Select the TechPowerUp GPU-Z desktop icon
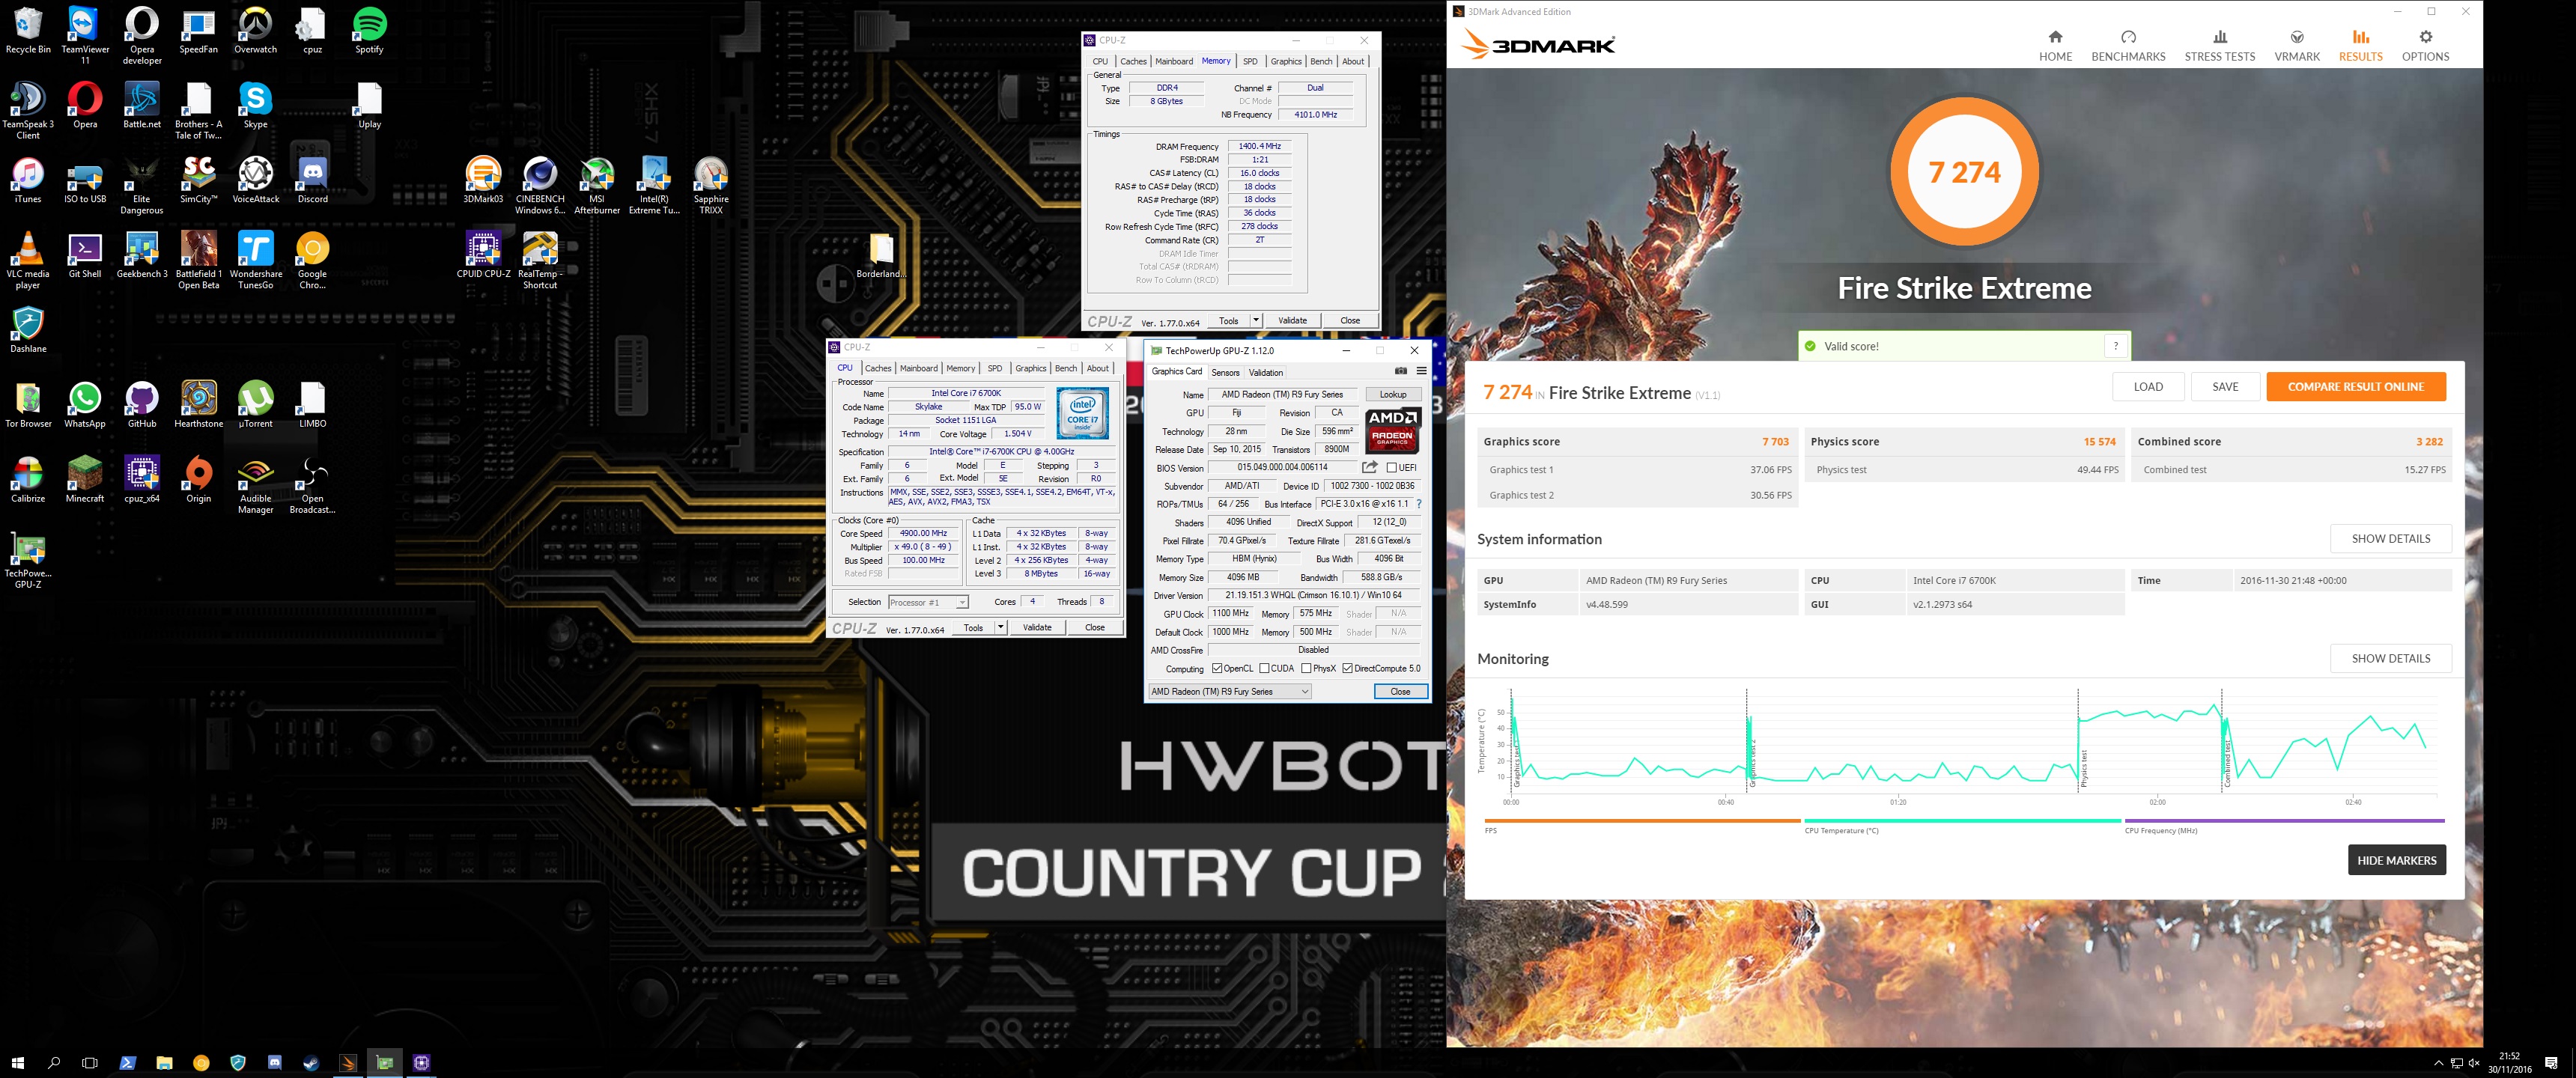 click(28, 560)
